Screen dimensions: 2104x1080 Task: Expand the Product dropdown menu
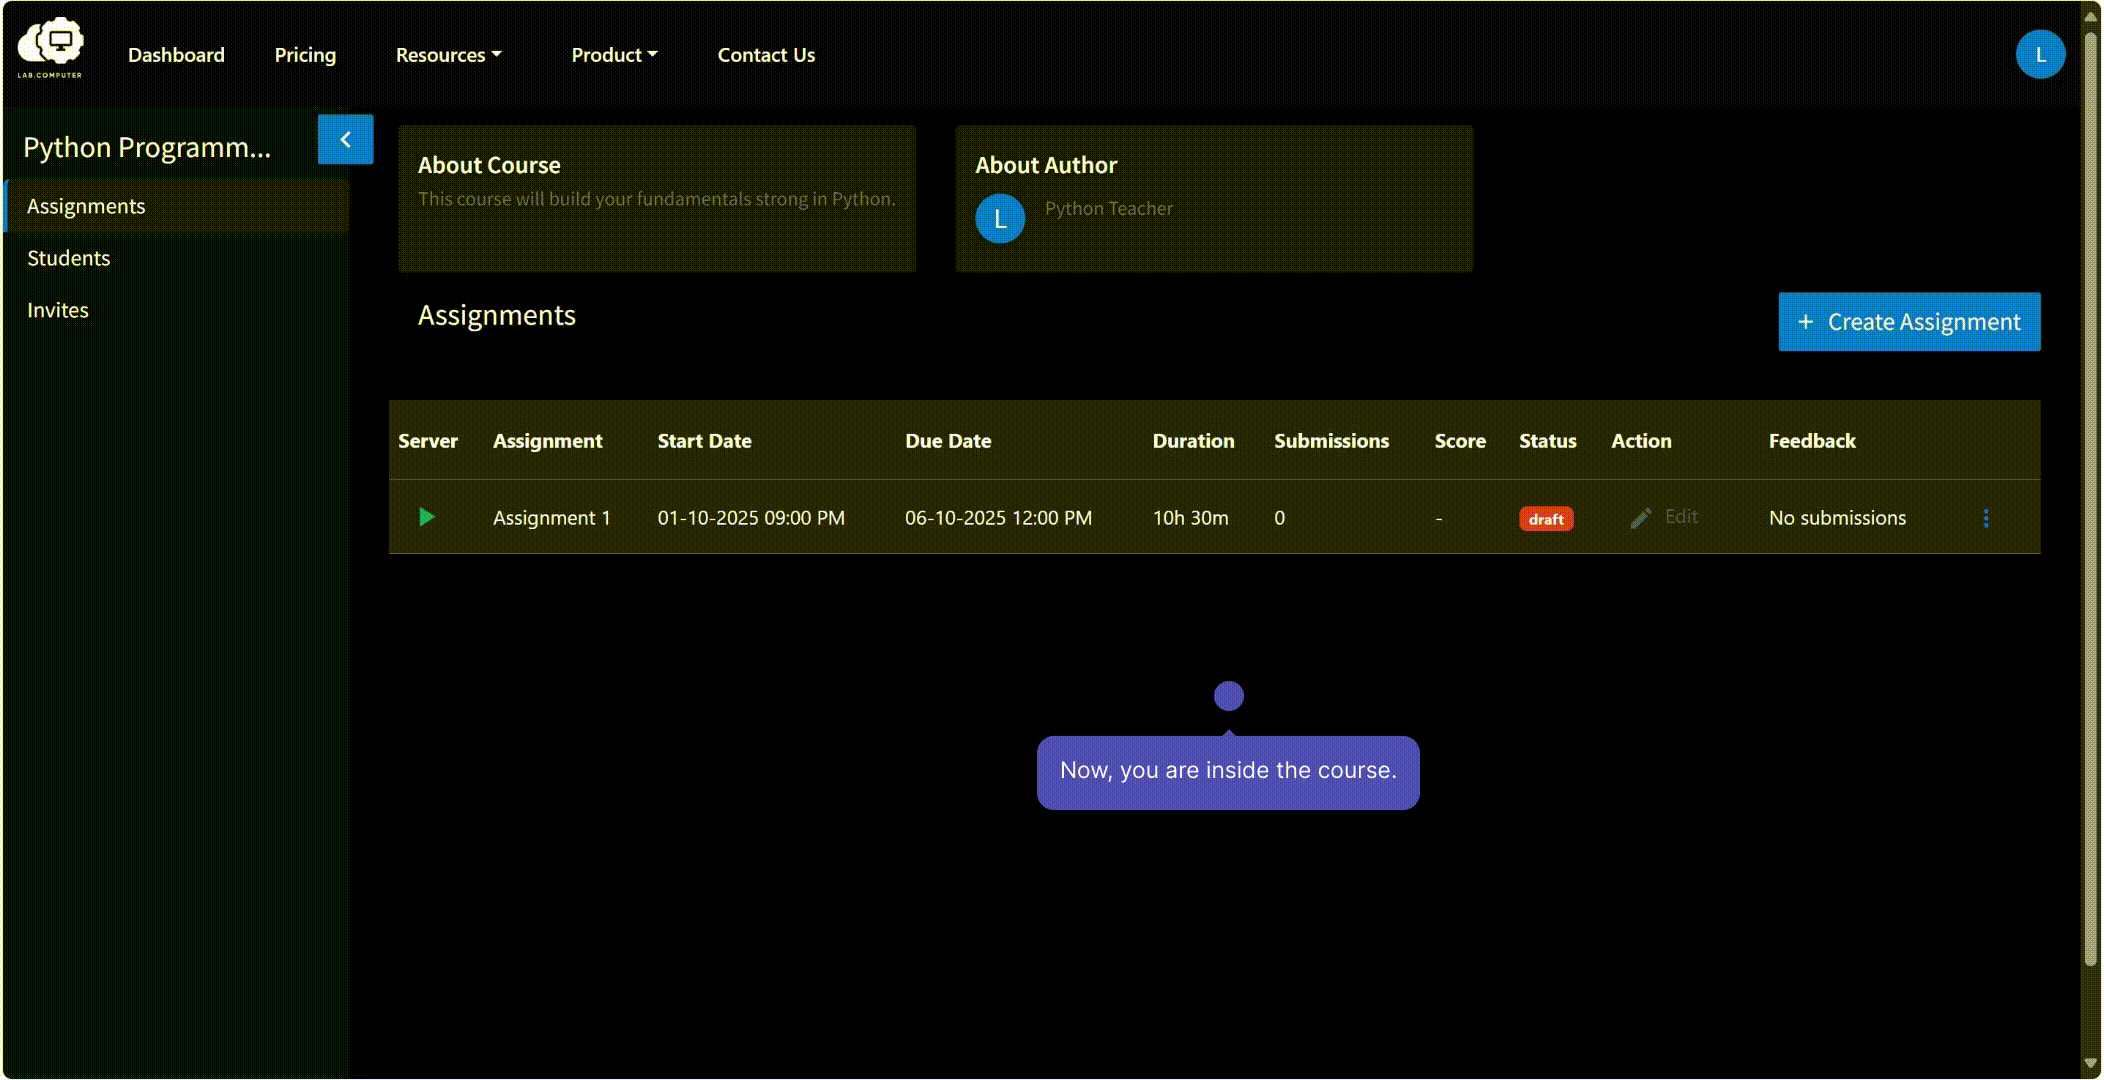tap(614, 55)
